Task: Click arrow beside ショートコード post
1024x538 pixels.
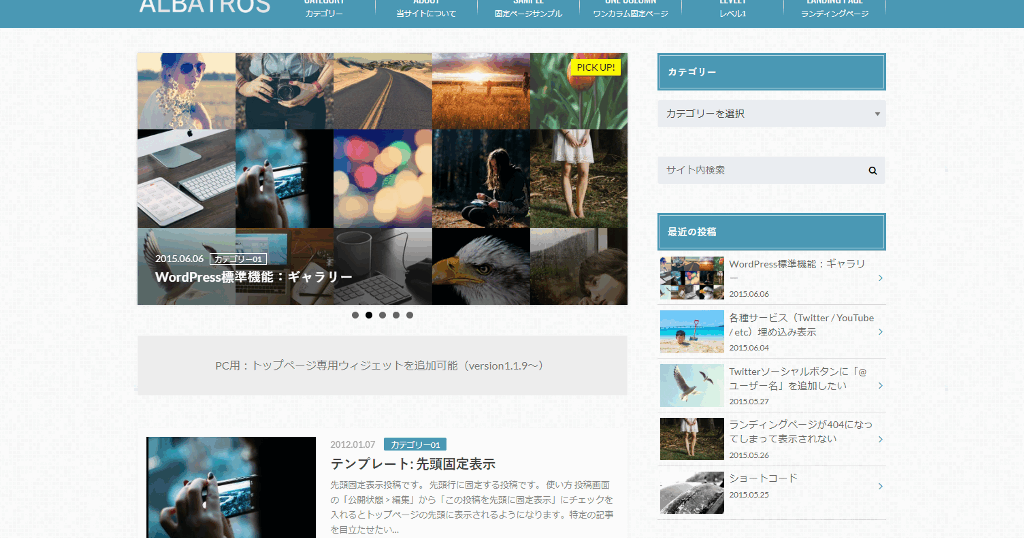Action: click(880, 486)
